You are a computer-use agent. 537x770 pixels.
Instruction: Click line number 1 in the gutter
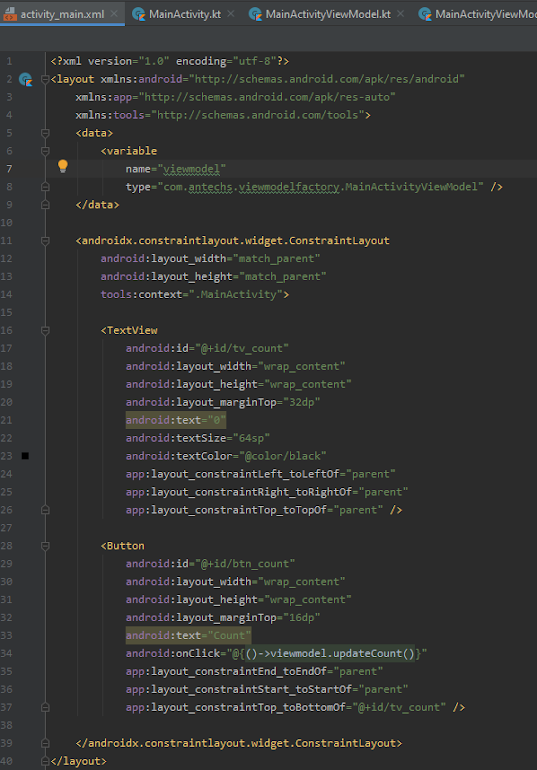point(9,61)
